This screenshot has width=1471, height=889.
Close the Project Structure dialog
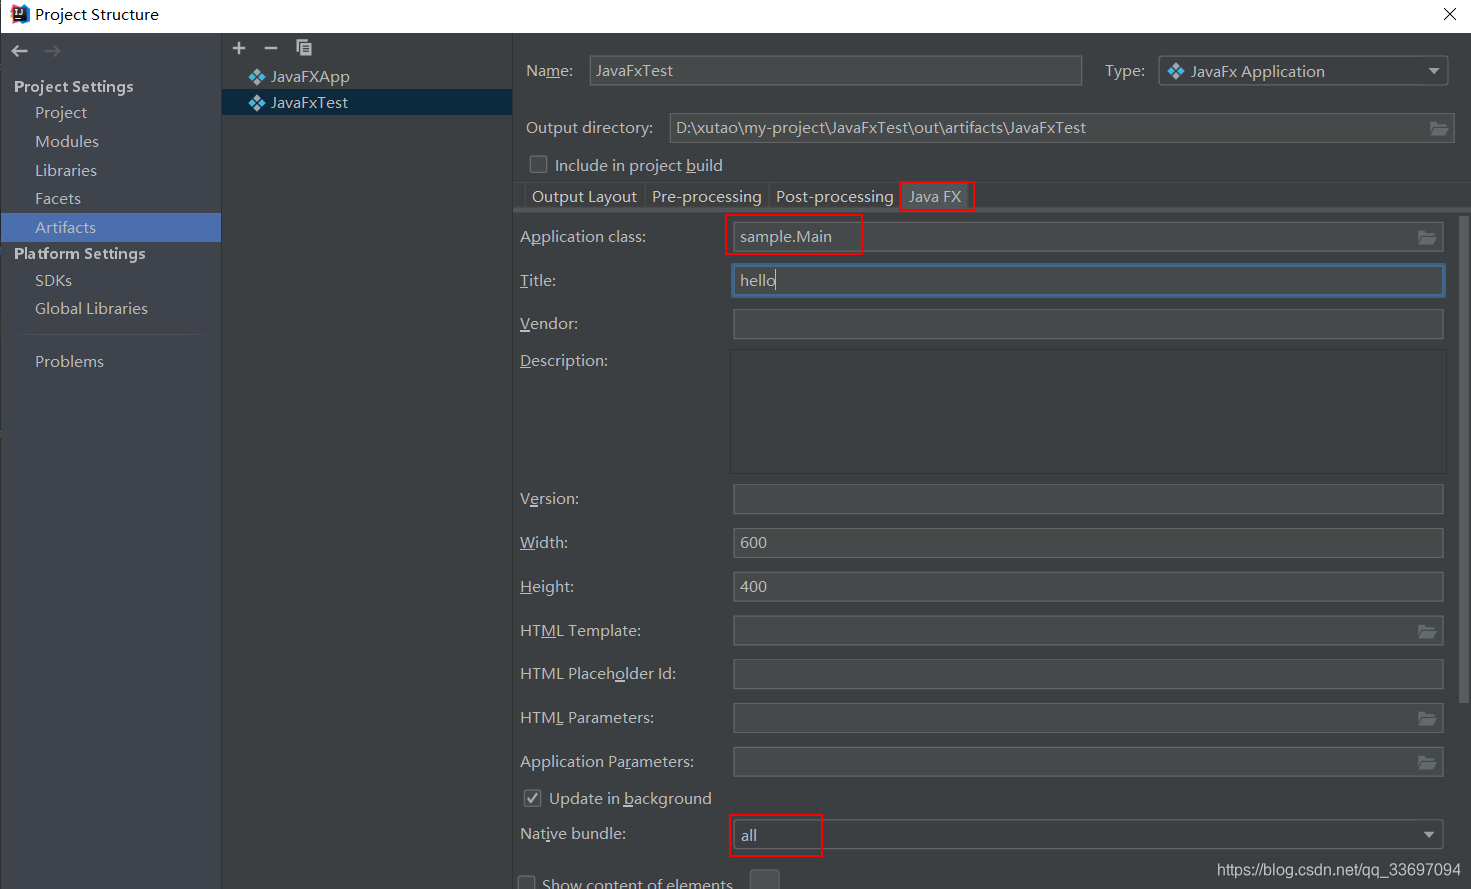1449,14
